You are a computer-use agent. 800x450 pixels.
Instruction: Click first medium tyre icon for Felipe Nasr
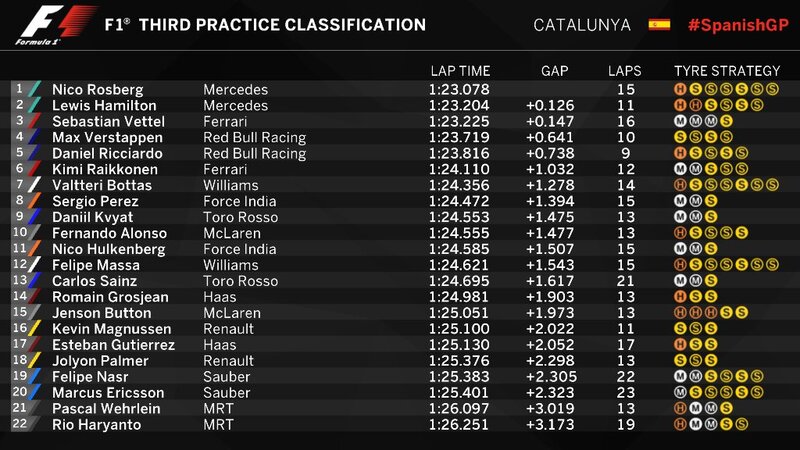click(680, 377)
